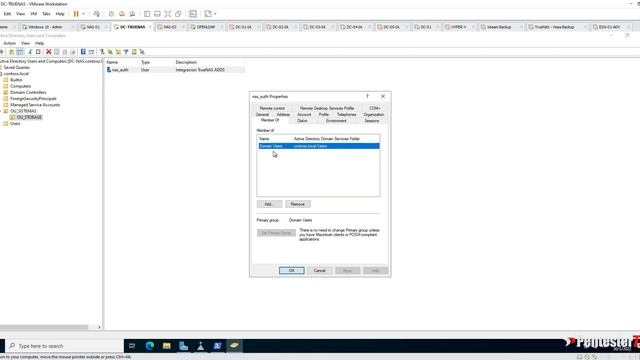Screen dimensions: 640x360
Task: Open the VMware Edit menu
Action: tap(7, 14)
